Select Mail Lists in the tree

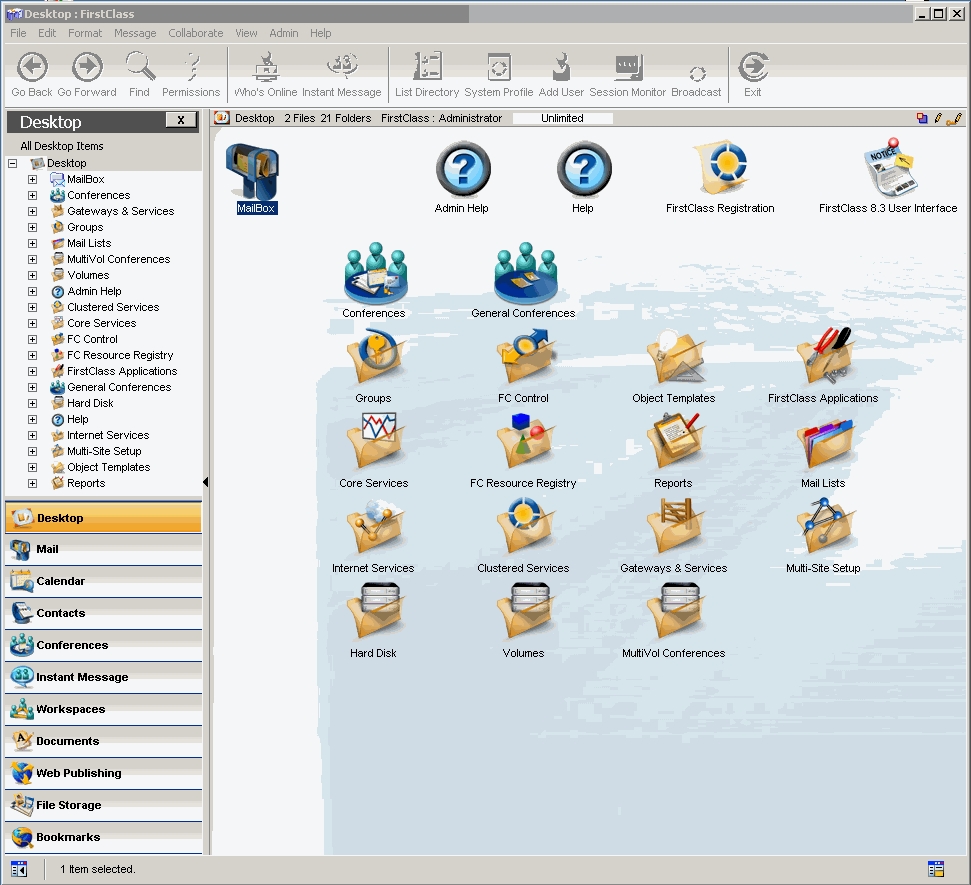coord(89,243)
